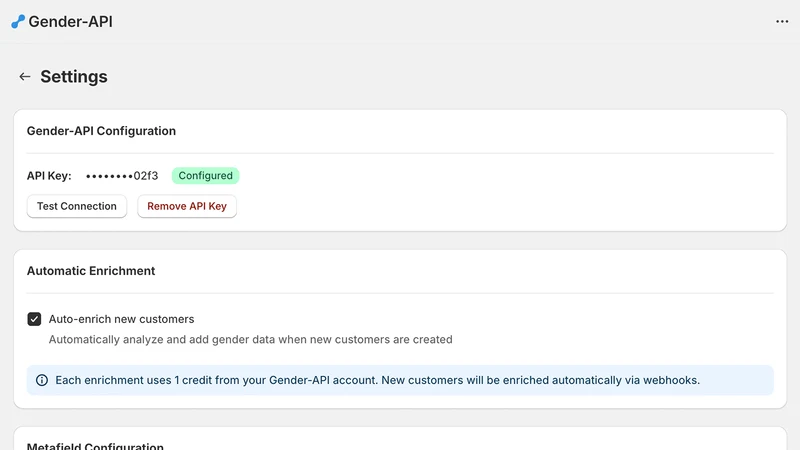The height and width of the screenshot is (450, 800).
Task: Click the Automatic Enrichment heading
Action: pyautogui.click(x=91, y=271)
